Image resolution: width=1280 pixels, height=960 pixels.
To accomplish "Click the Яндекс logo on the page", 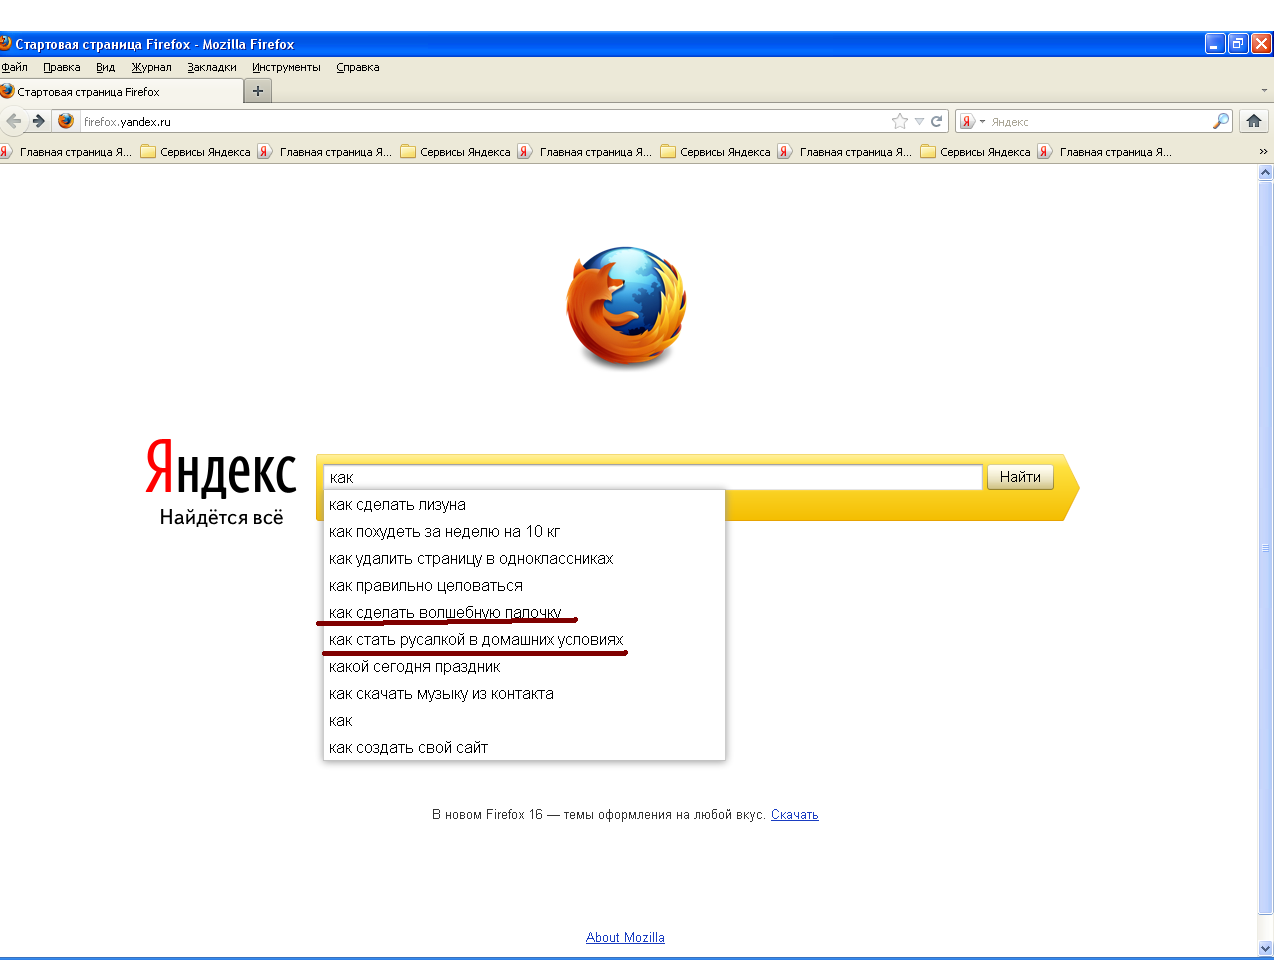I will [x=221, y=467].
